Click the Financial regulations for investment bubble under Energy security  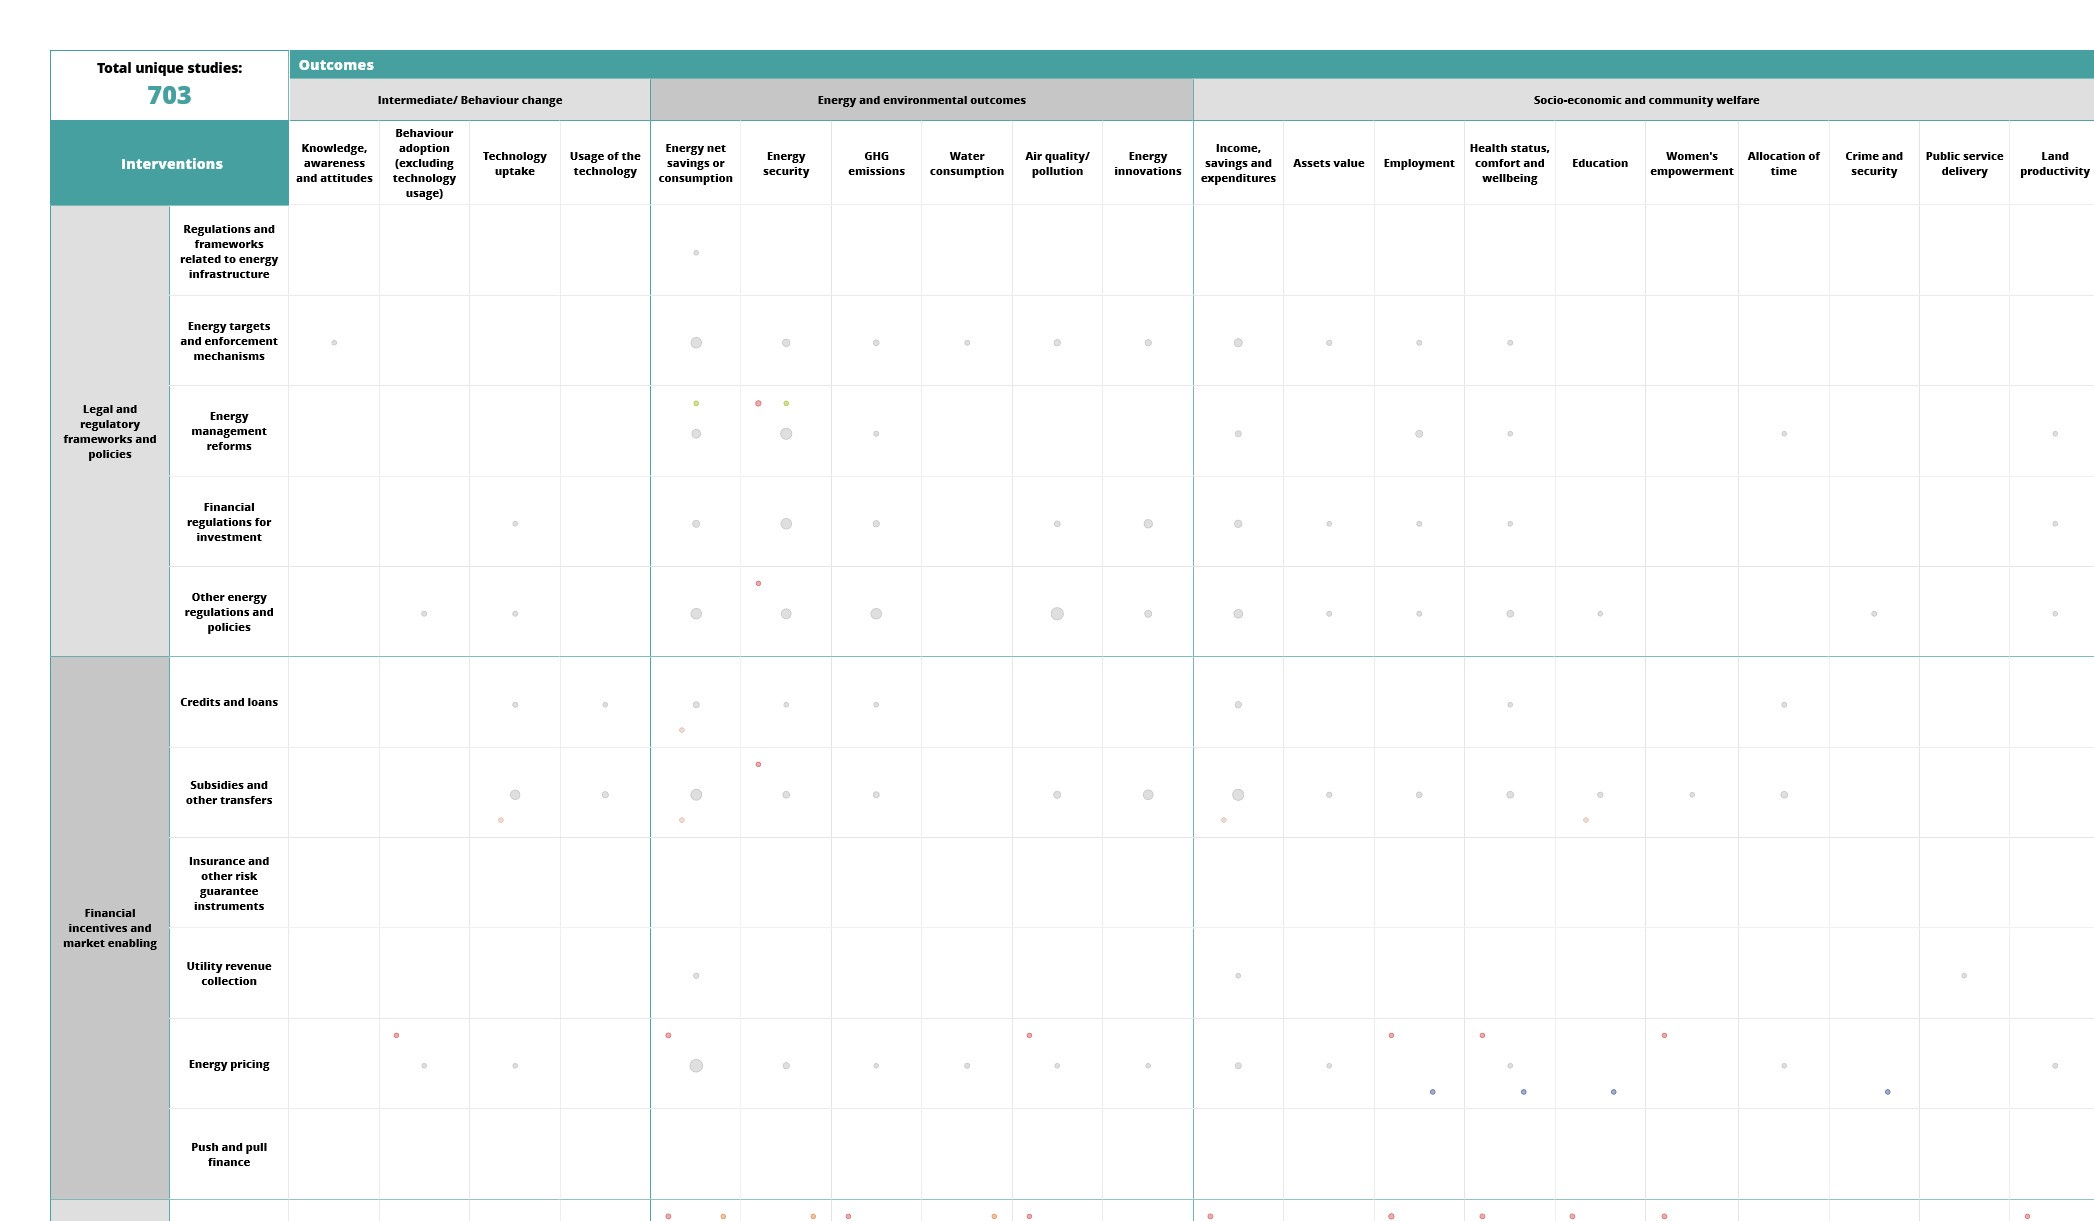[x=786, y=524]
